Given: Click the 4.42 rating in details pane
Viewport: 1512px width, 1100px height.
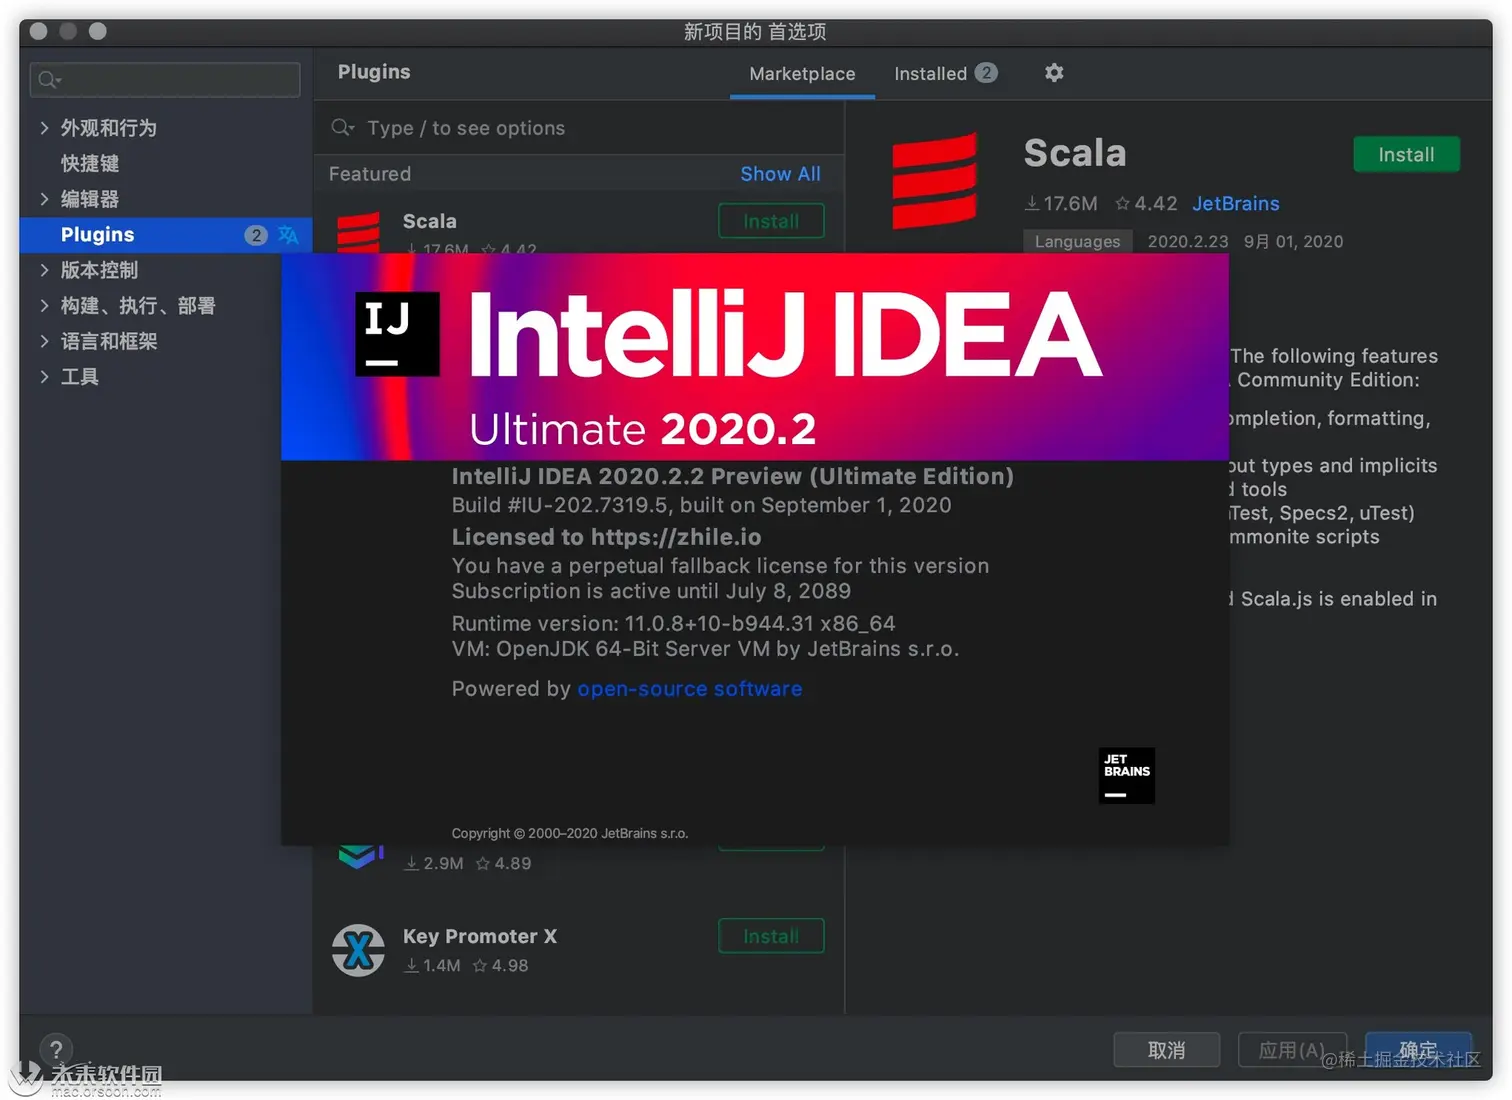Looking at the screenshot, I should (x=1146, y=204).
